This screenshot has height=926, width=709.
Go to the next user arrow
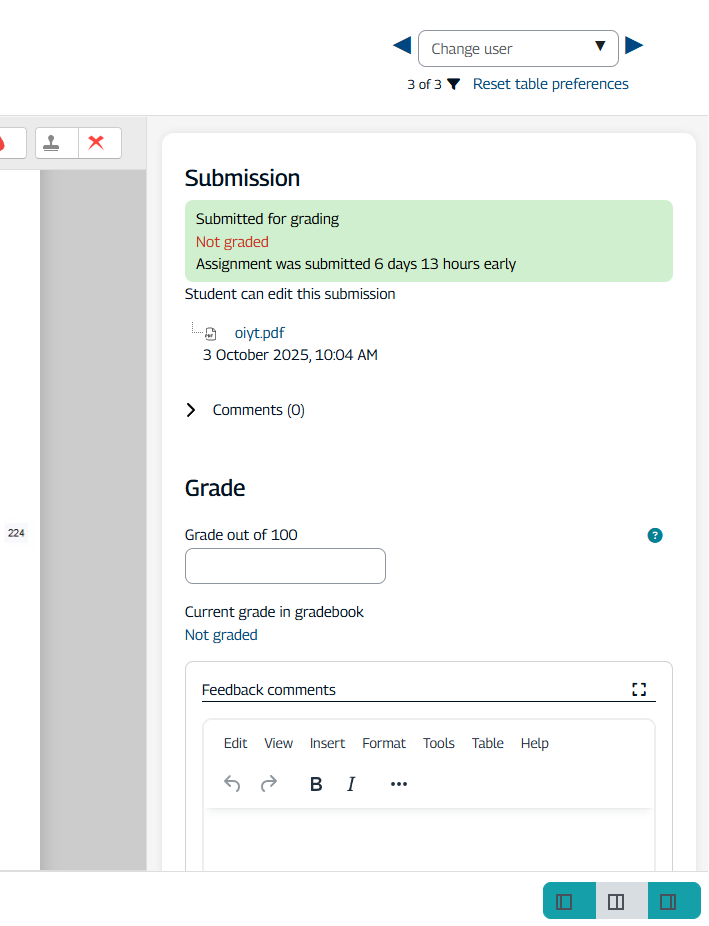pos(634,46)
